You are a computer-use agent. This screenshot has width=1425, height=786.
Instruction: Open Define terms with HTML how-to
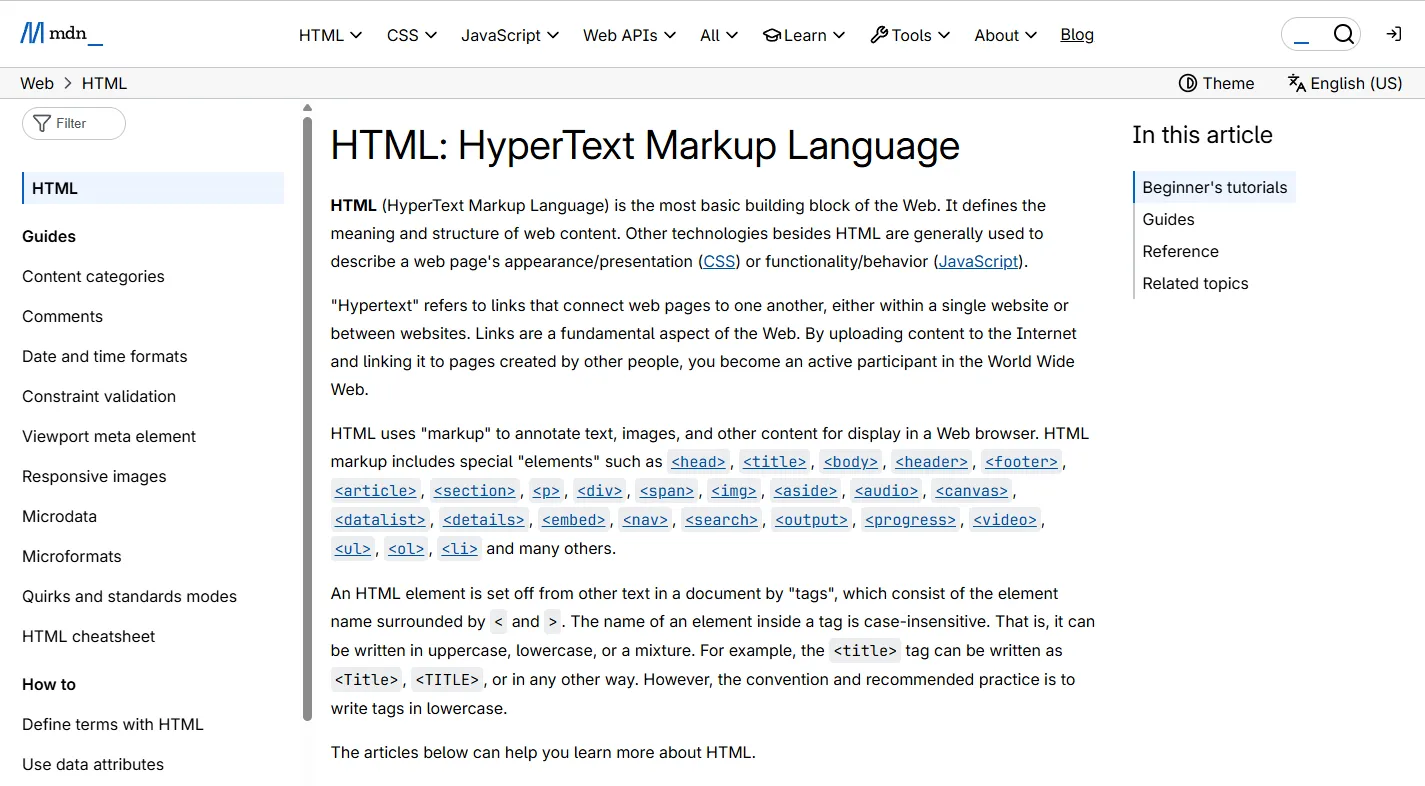(113, 724)
